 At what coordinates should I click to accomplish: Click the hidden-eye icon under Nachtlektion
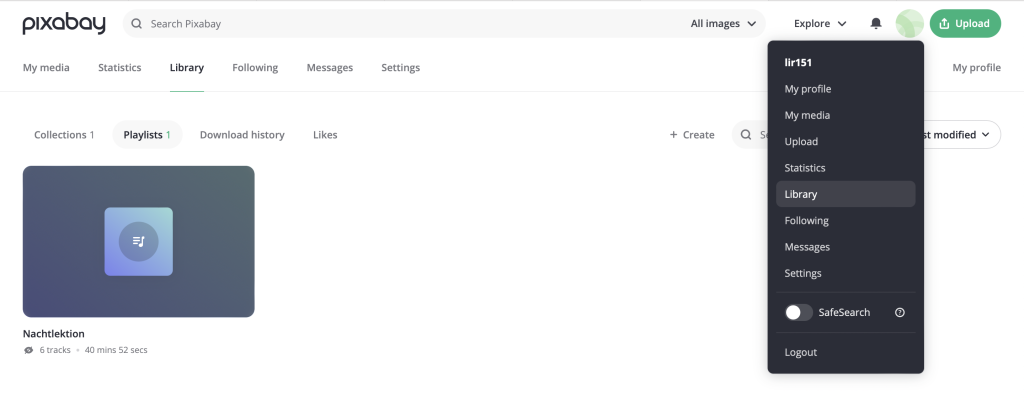tap(29, 350)
